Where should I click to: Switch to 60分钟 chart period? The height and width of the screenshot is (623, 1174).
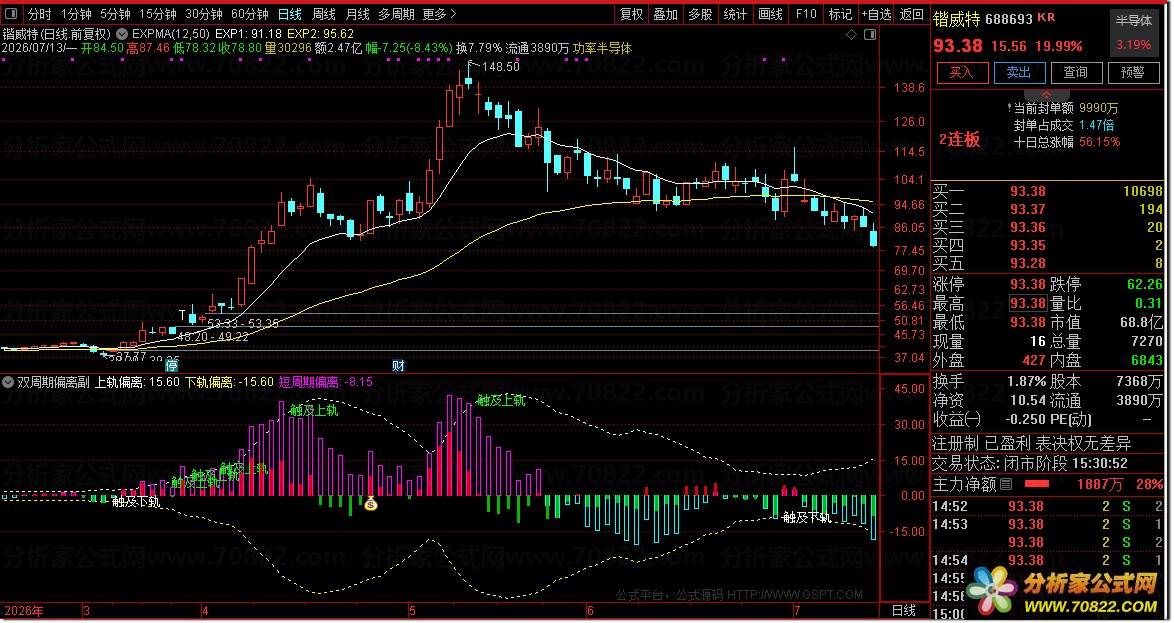coord(249,13)
